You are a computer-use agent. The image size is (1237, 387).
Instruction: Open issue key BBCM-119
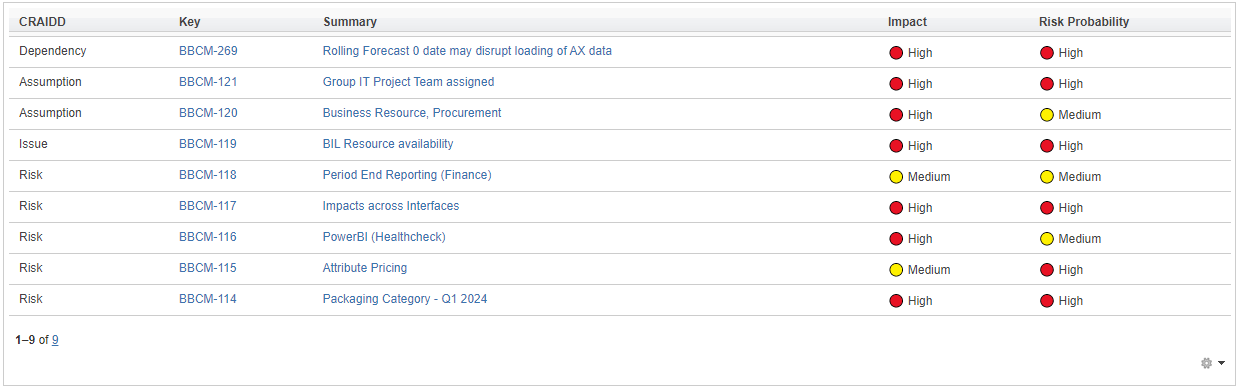point(208,144)
